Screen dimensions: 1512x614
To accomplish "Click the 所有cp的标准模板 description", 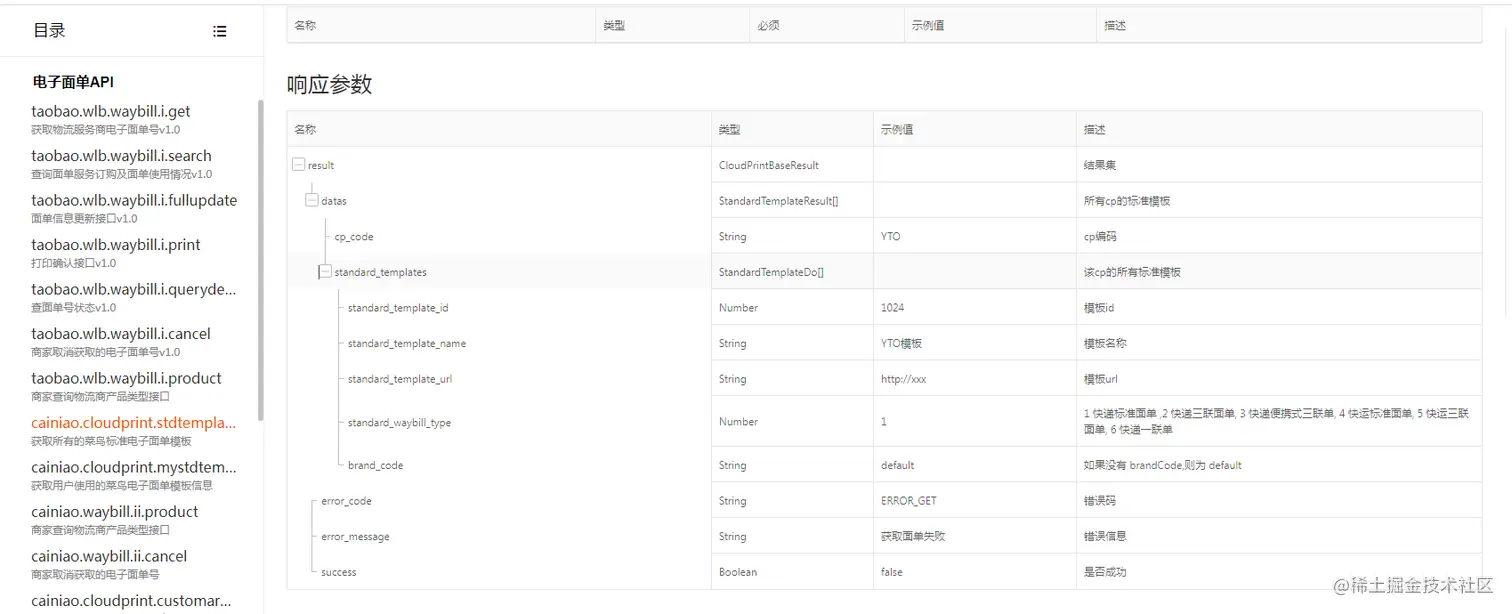I will pyautogui.click(x=1127, y=201).
